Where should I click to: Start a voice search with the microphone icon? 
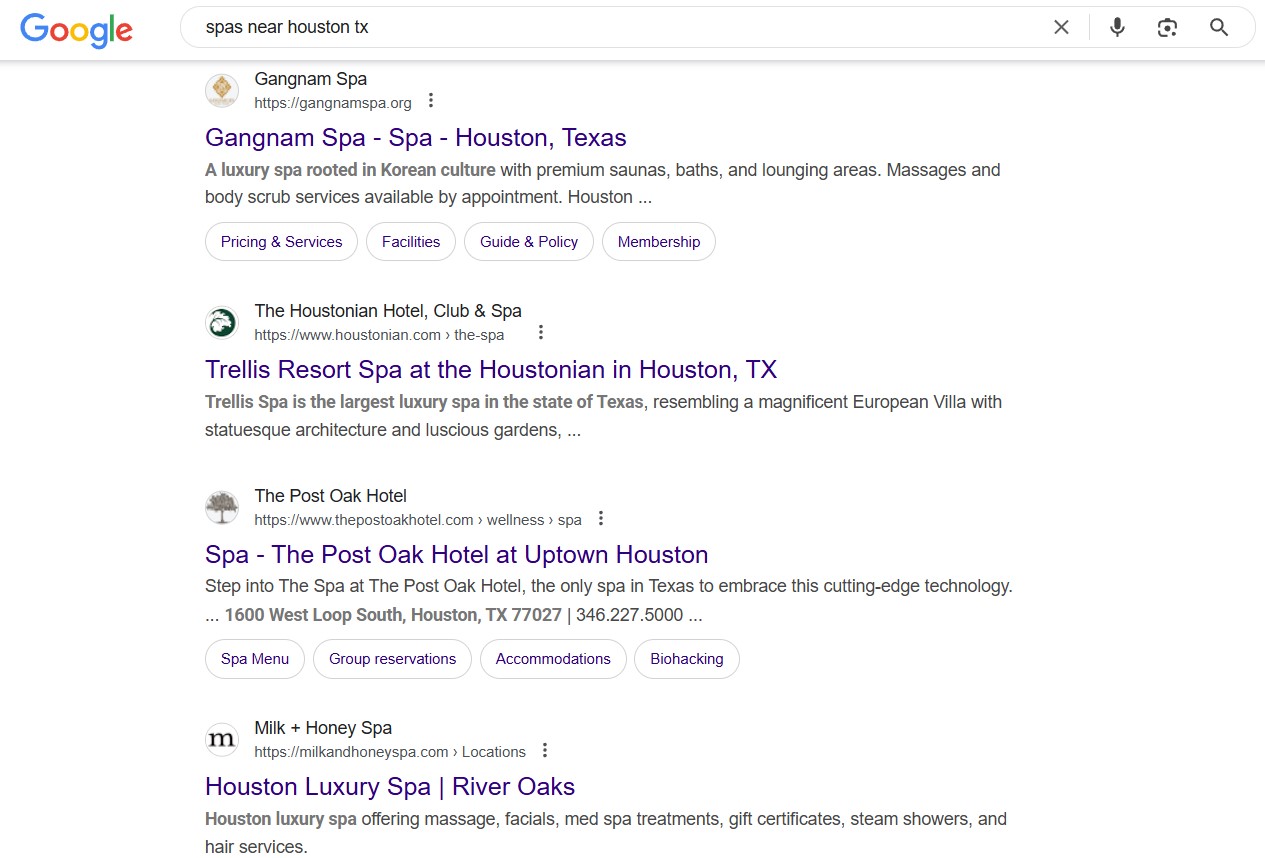1116,27
